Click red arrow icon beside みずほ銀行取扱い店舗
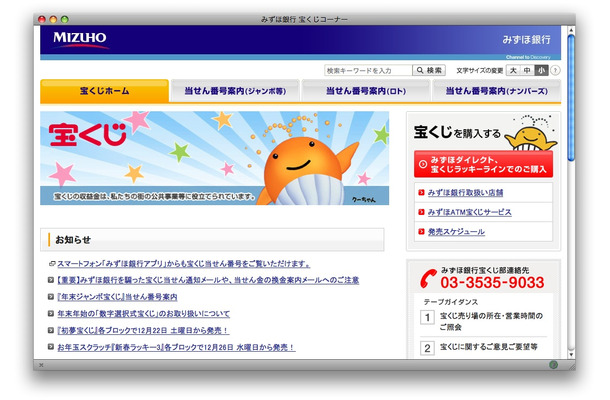Image resolution: width=610 pixels, height=400 pixels. point(421,192)
